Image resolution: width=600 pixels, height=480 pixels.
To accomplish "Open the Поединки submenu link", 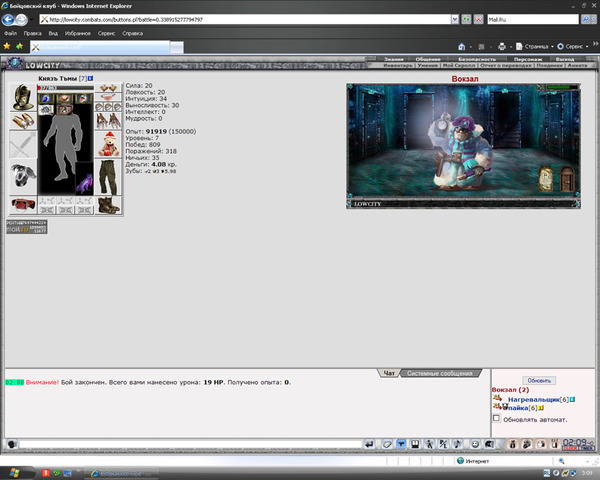I will 549,65.
